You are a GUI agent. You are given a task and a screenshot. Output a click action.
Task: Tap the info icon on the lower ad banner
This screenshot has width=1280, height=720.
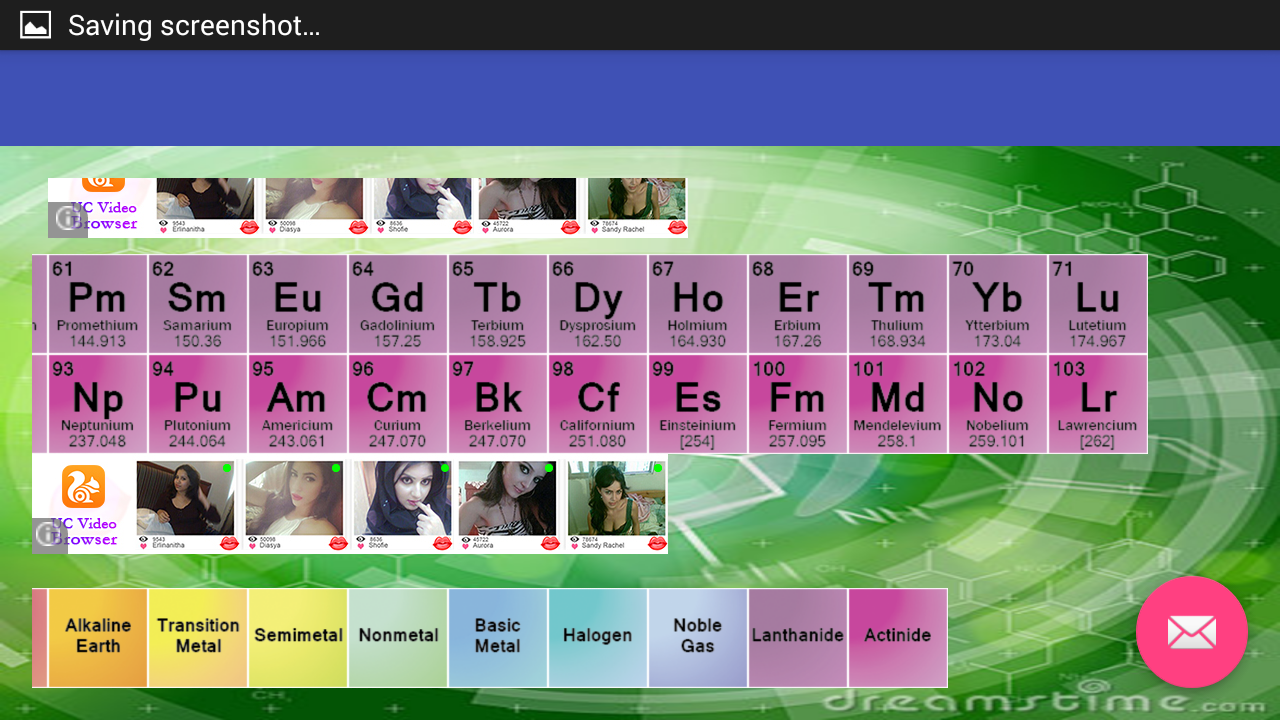pyautogui.click(x=49, y=535)
